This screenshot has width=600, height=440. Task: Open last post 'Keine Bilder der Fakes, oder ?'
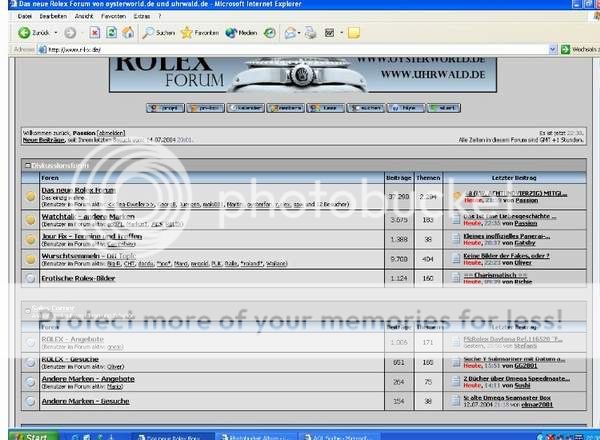click(x=506, y=256)
